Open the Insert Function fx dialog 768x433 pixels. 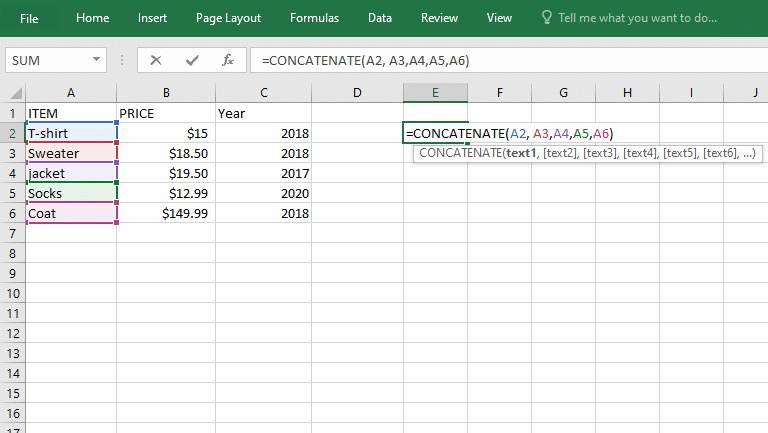point(228,60)
